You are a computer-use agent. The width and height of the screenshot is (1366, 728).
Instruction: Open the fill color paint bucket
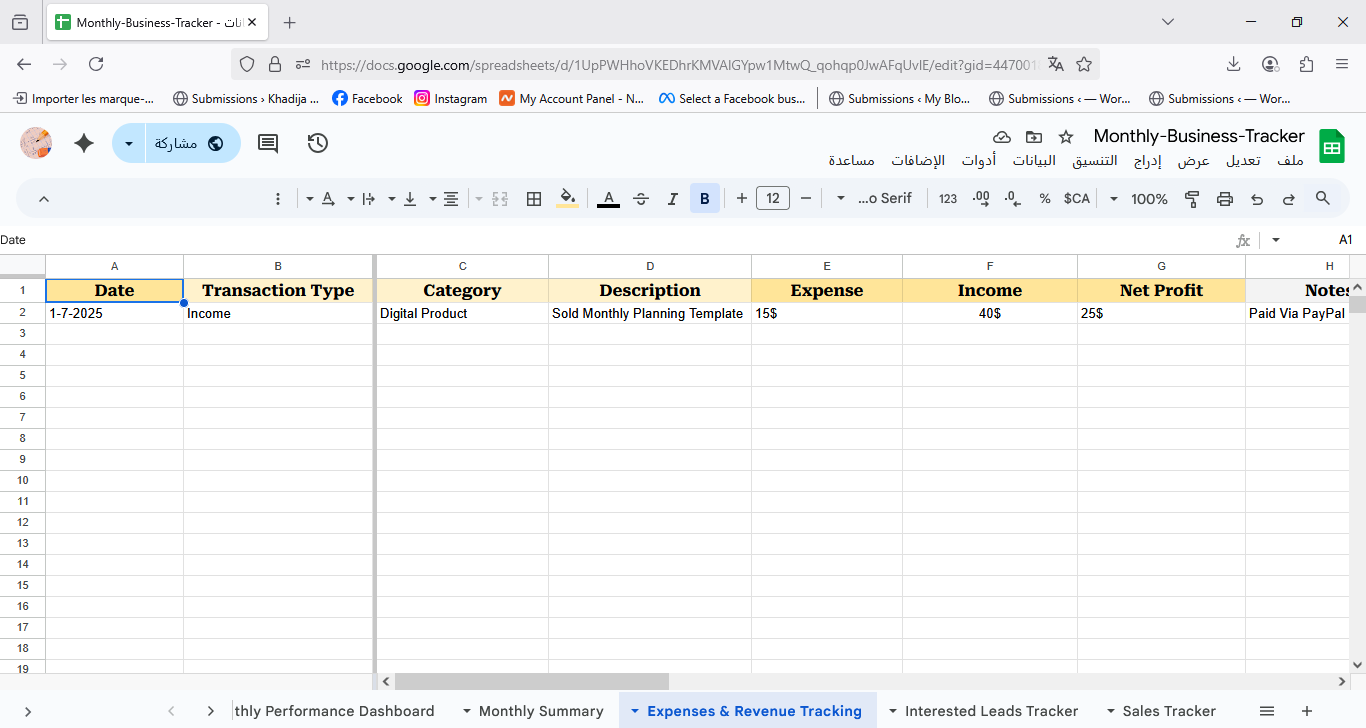pos(567,199)
